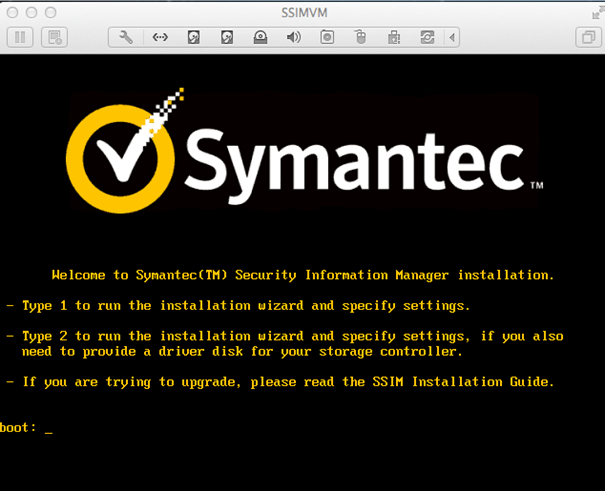The height and width of the screenshot is (491, 605).
Task: Click the USB adapter device icon
Action: [x=394, y=37]
